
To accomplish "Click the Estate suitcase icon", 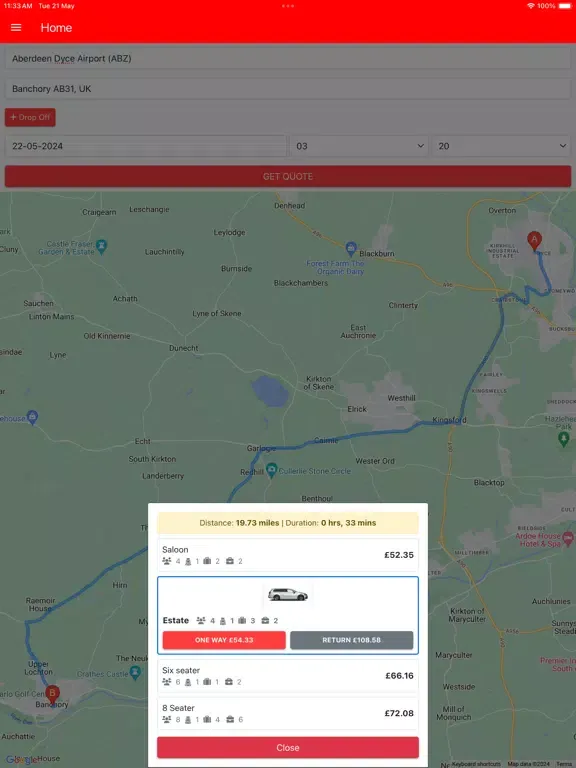I will (242, 621).
